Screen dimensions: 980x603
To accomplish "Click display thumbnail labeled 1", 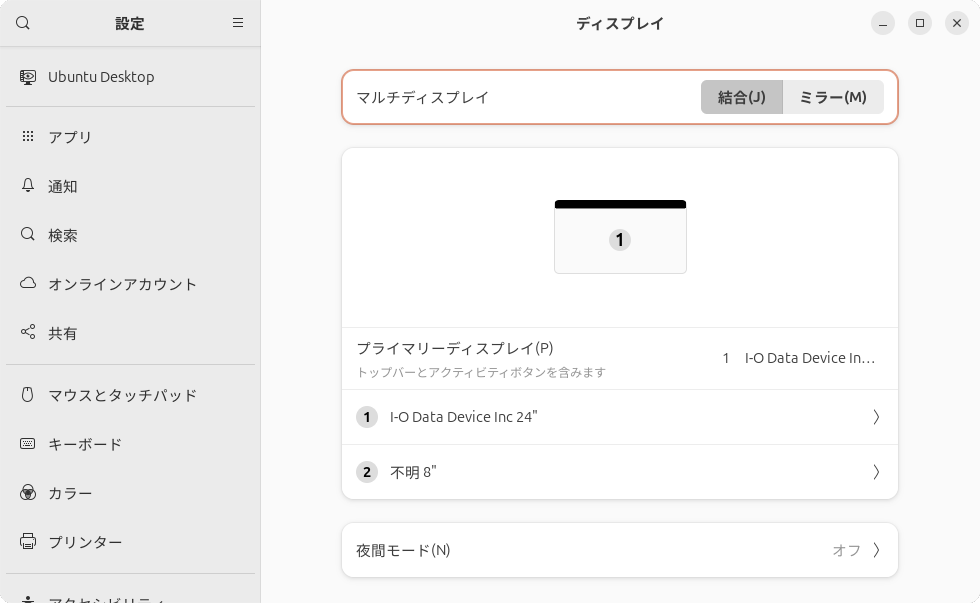I will pos(620,237).
